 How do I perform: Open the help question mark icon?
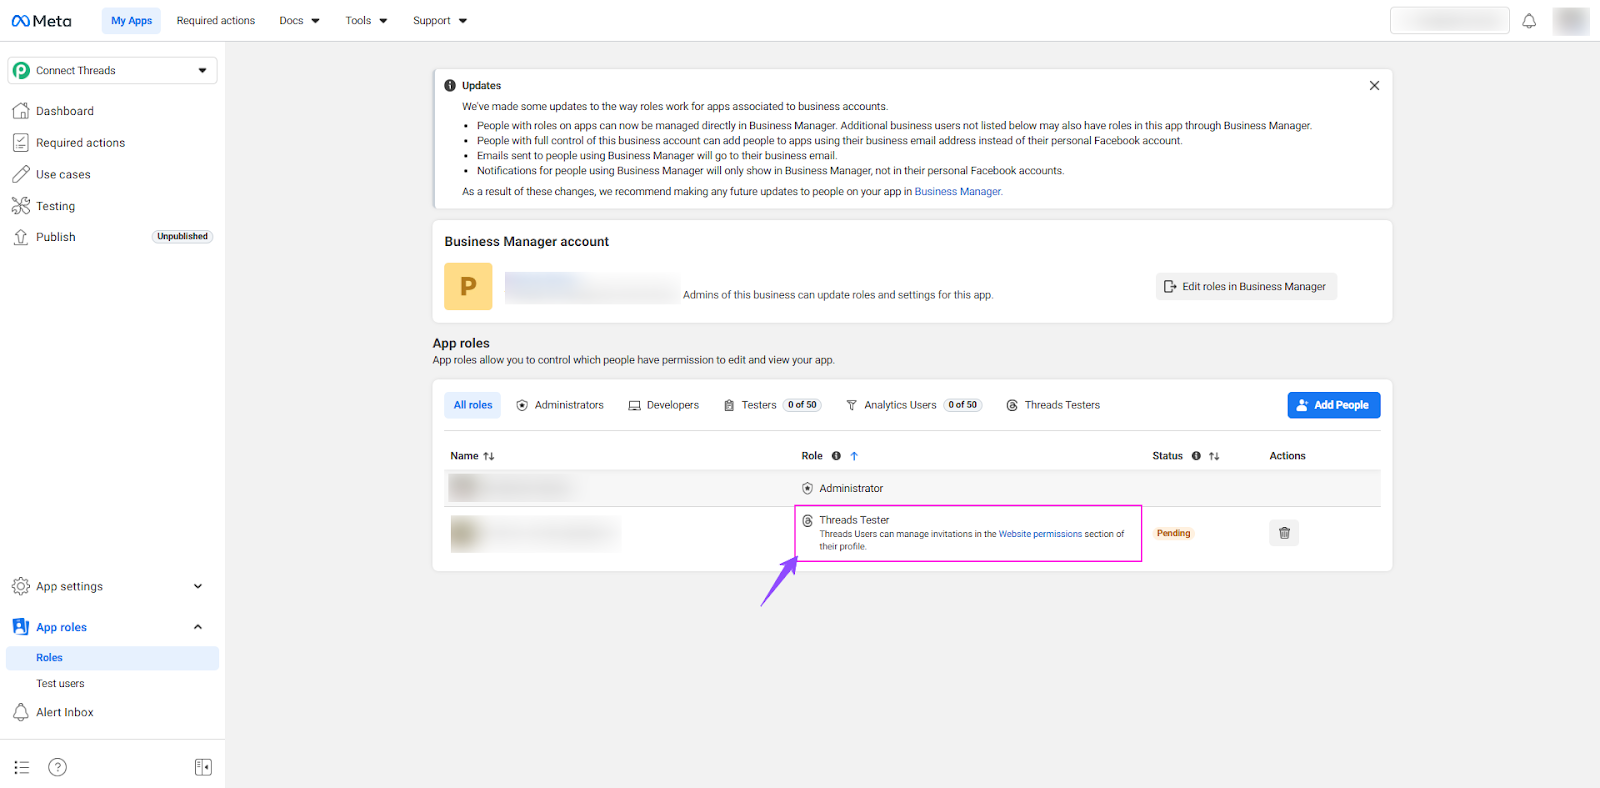(x=58, y=767)
